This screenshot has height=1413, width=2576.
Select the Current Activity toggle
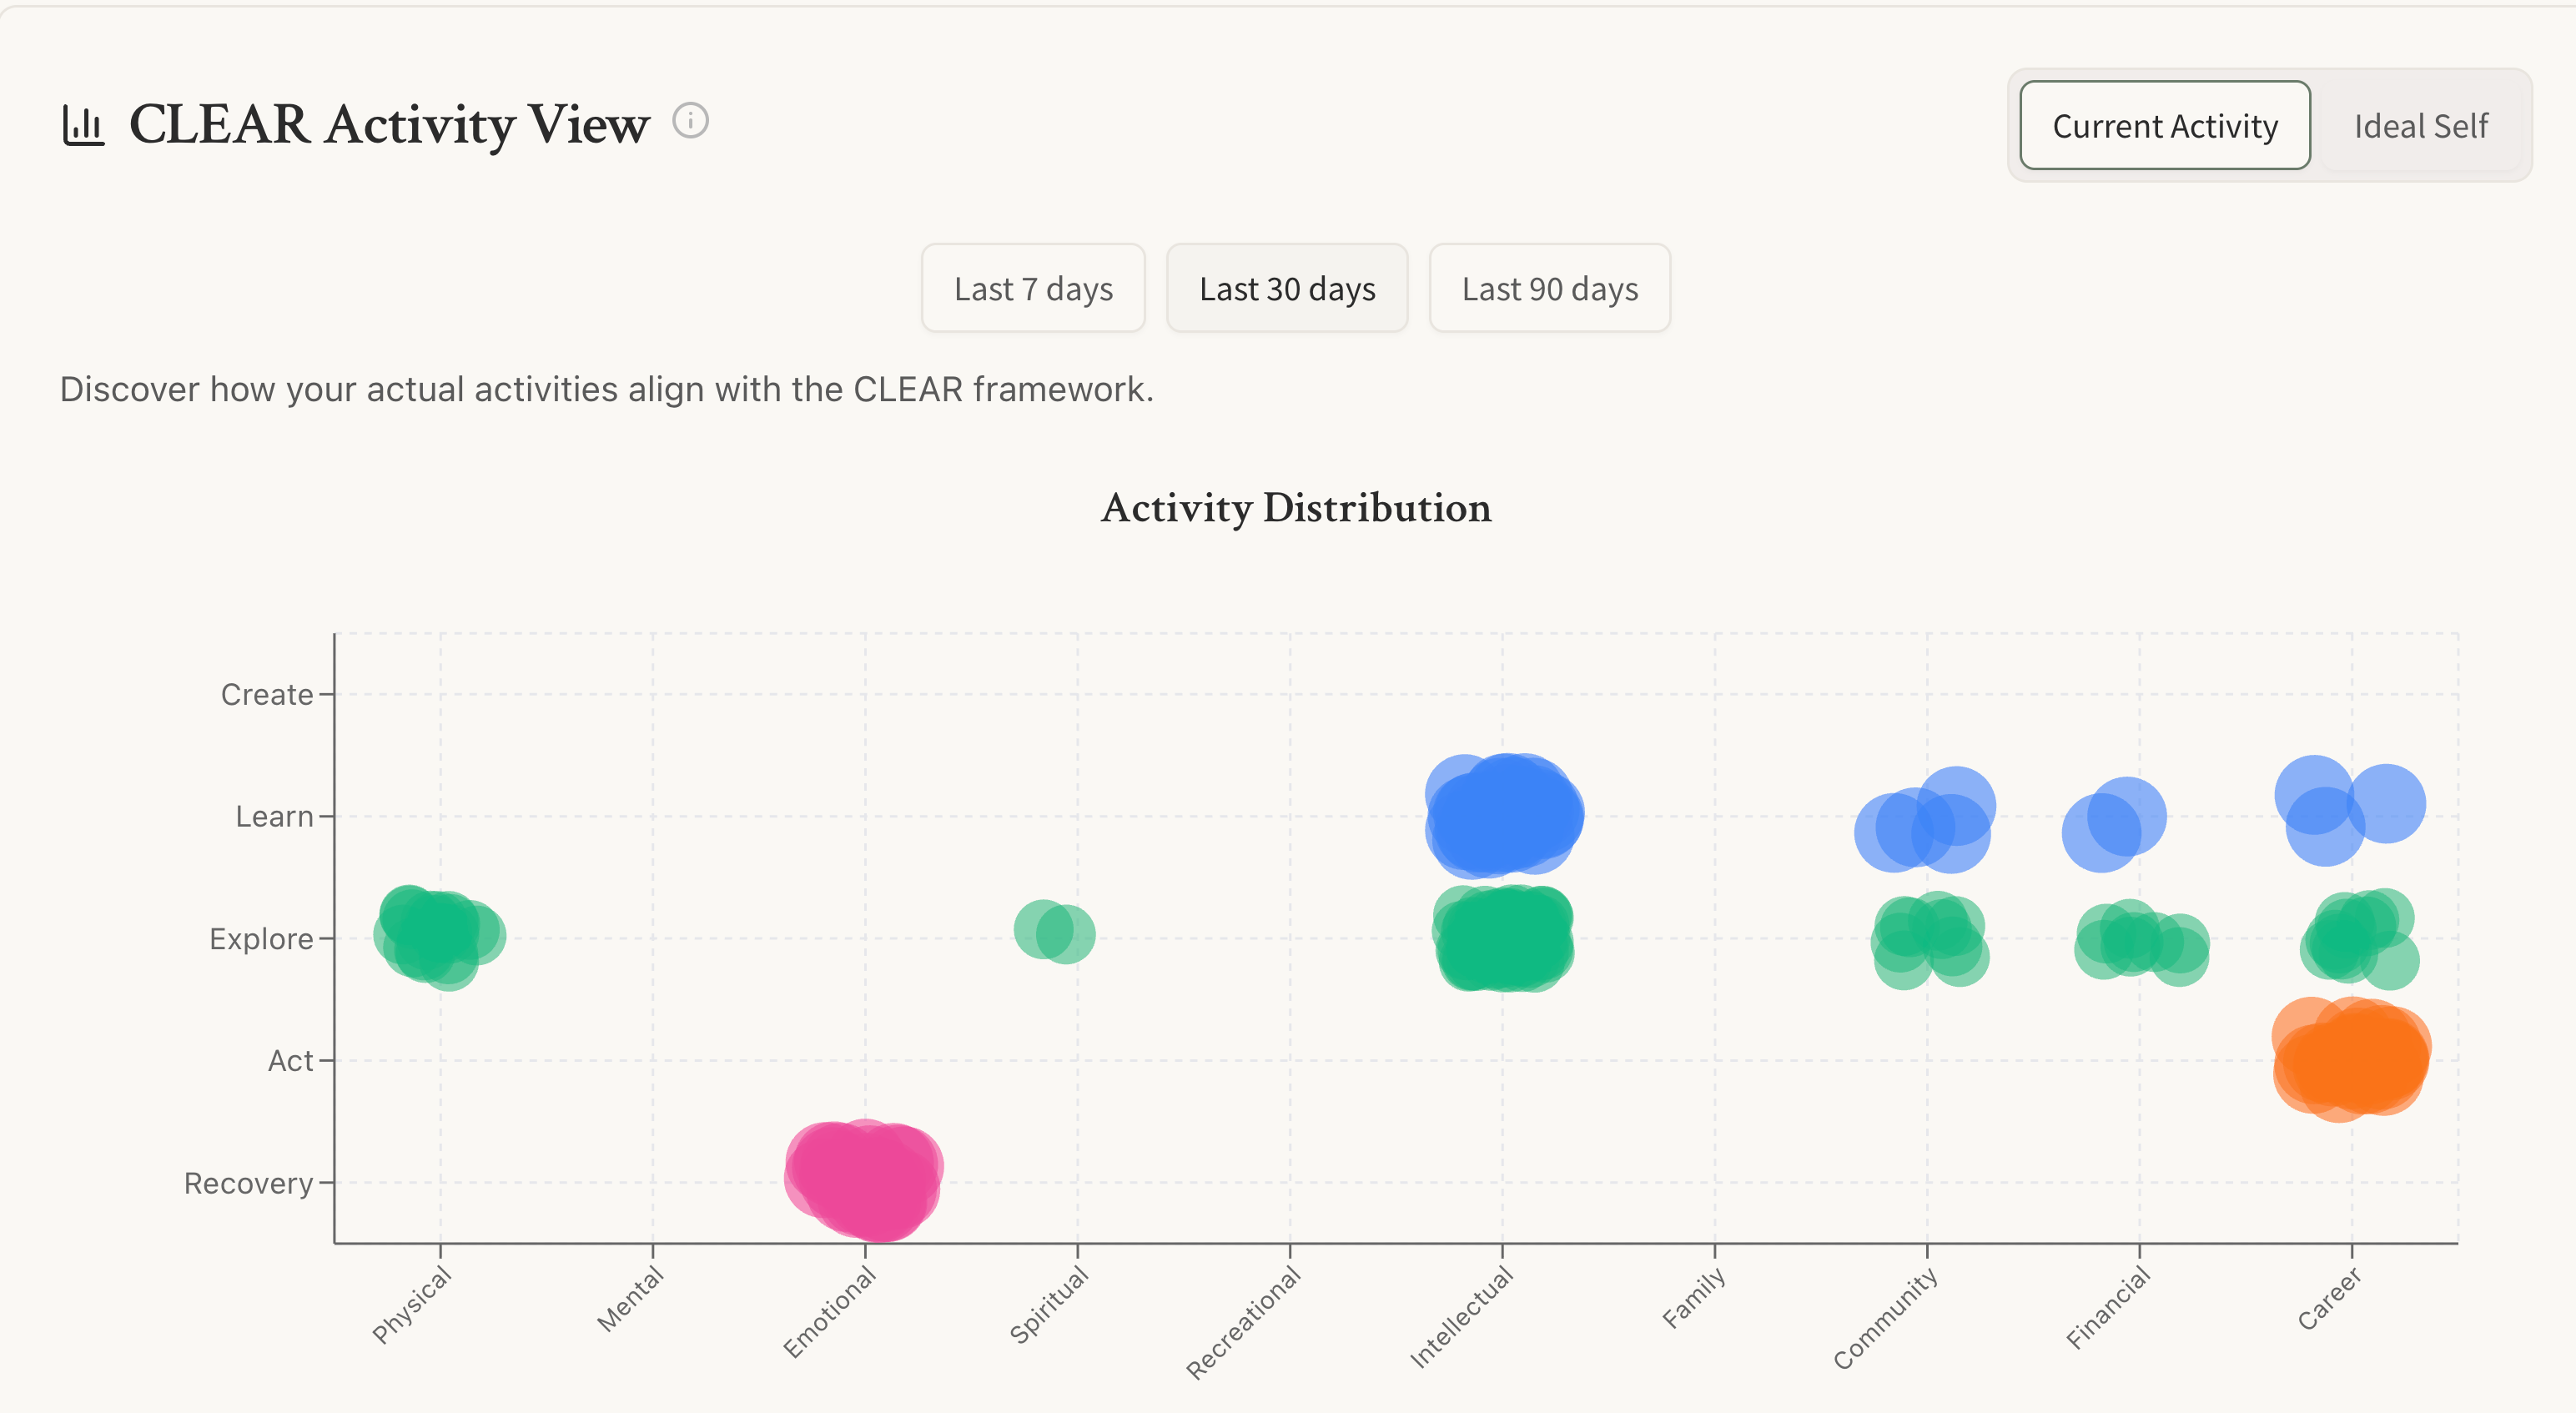[2164, 126]
